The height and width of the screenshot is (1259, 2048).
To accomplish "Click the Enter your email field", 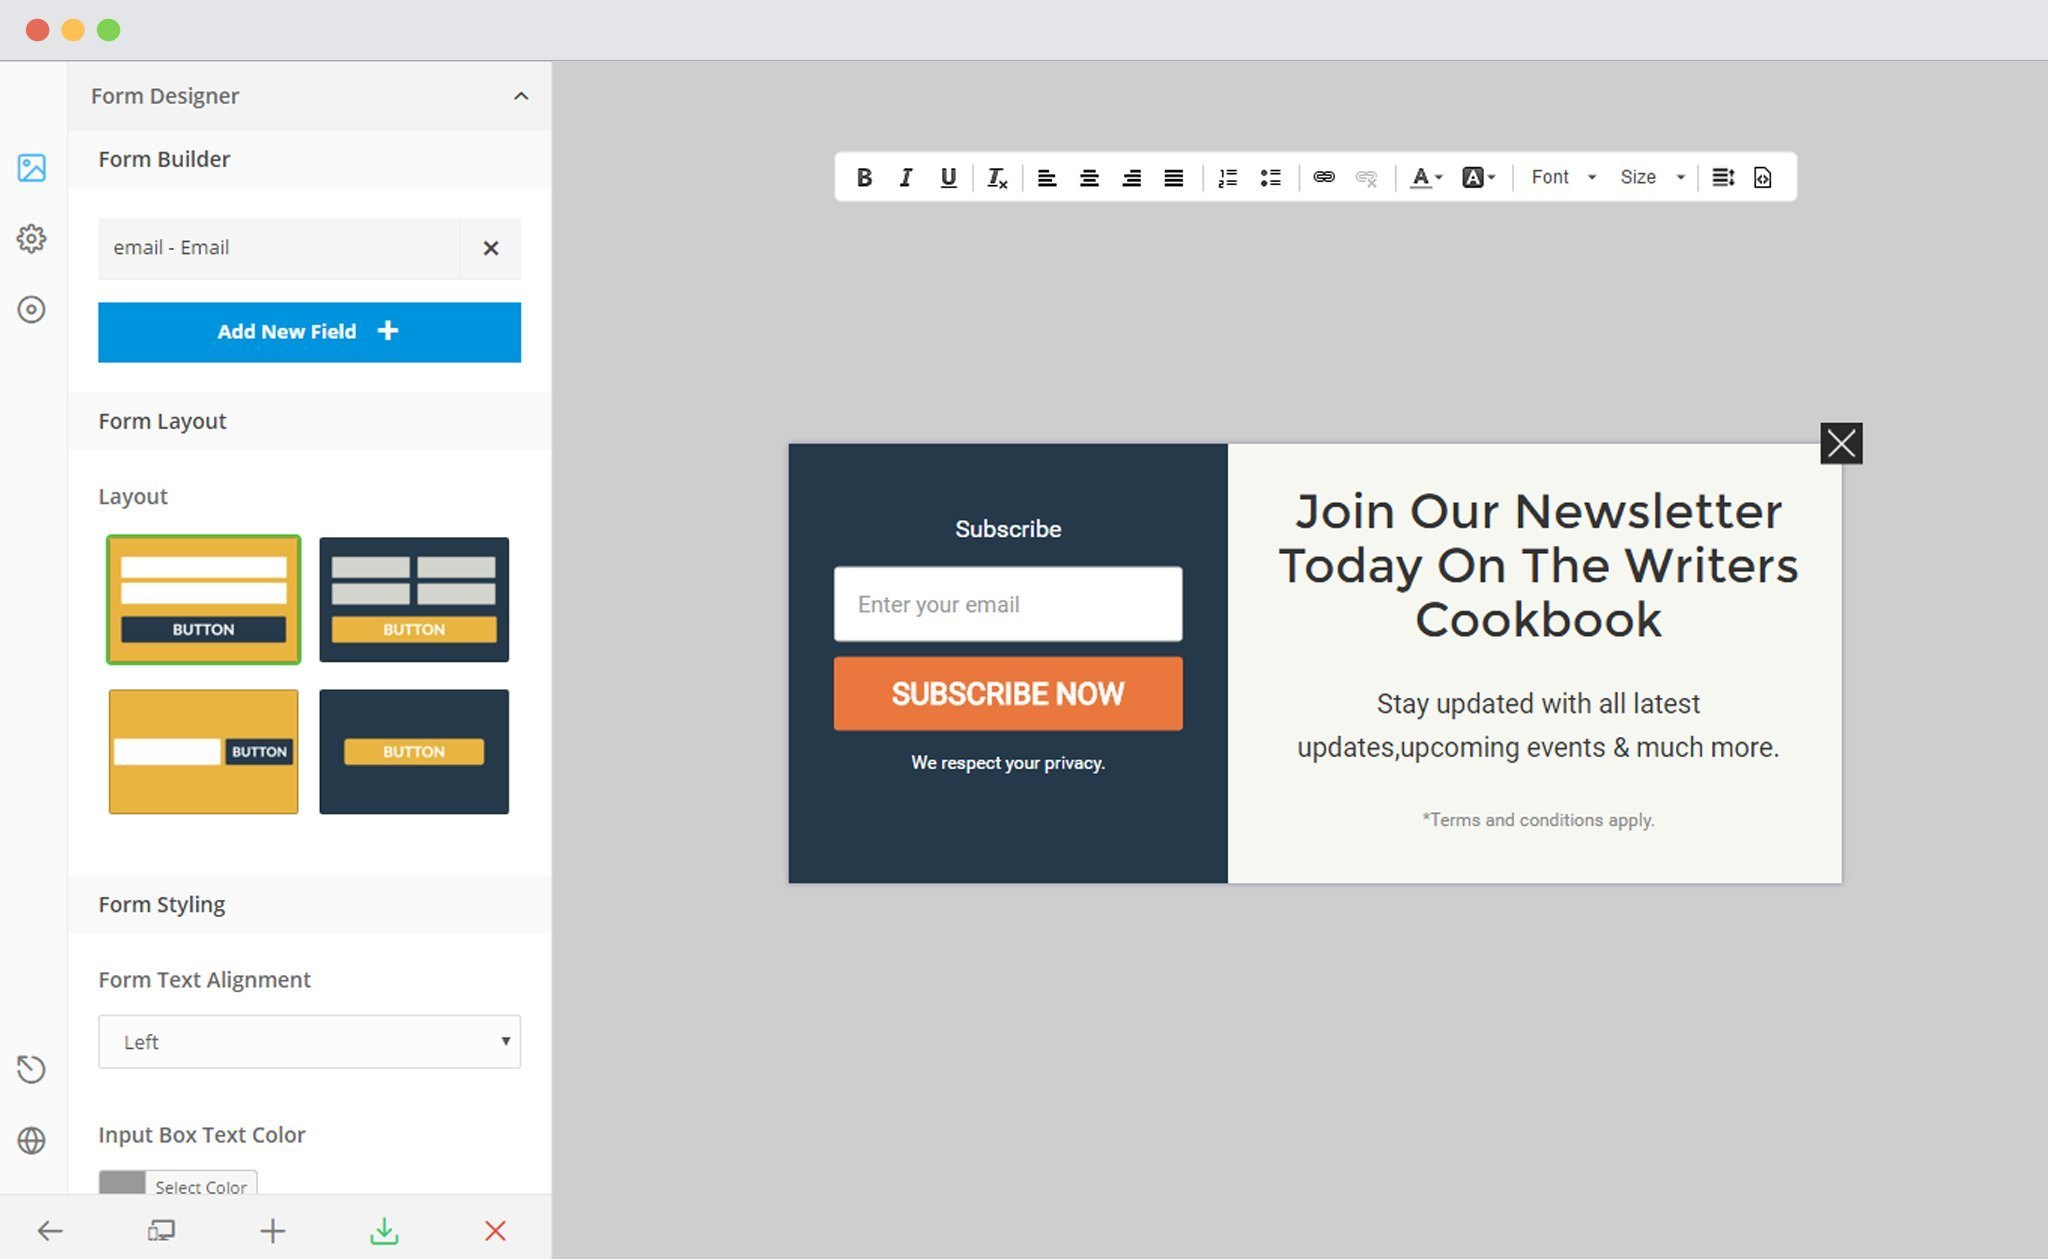I will [1007, 604].
